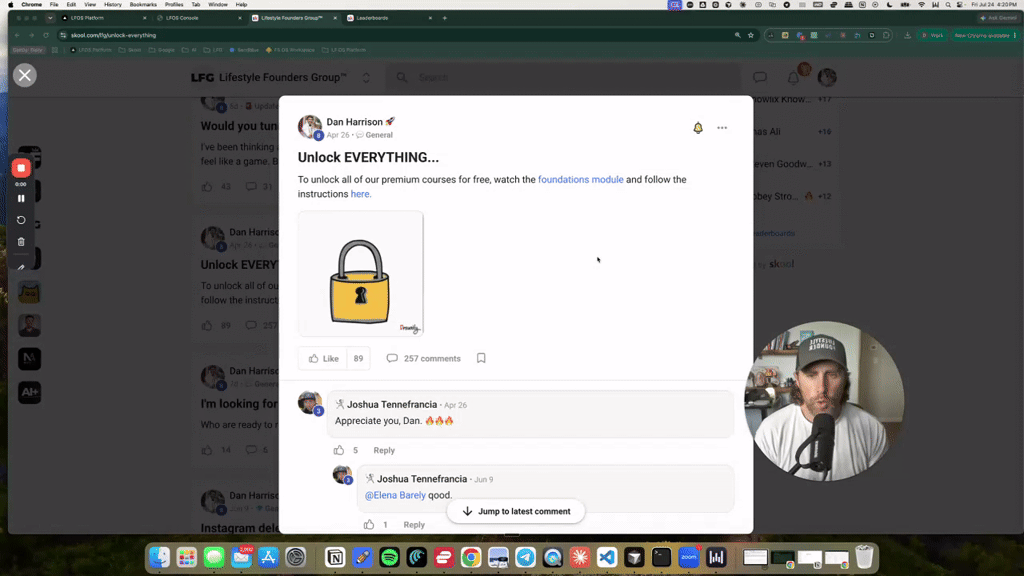
Task: Open the AI+ app in left sidebar
Action: 29,392
